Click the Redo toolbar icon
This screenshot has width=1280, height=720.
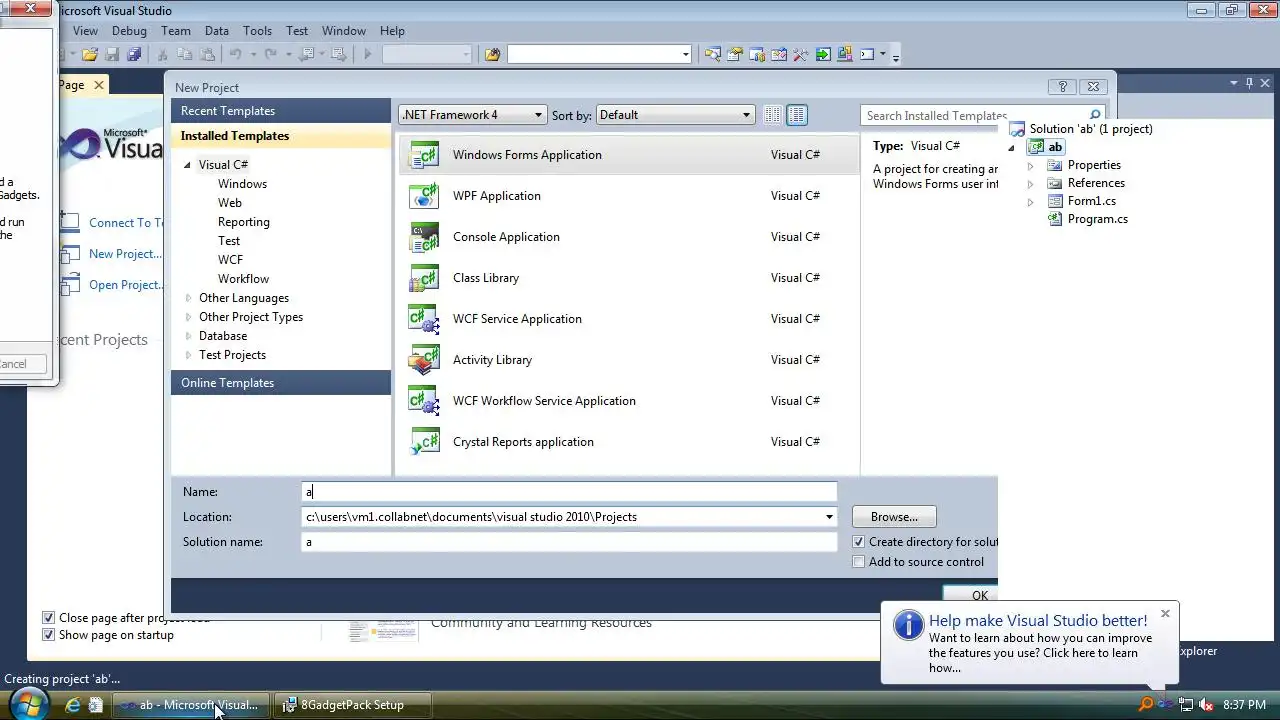point(270,54)
